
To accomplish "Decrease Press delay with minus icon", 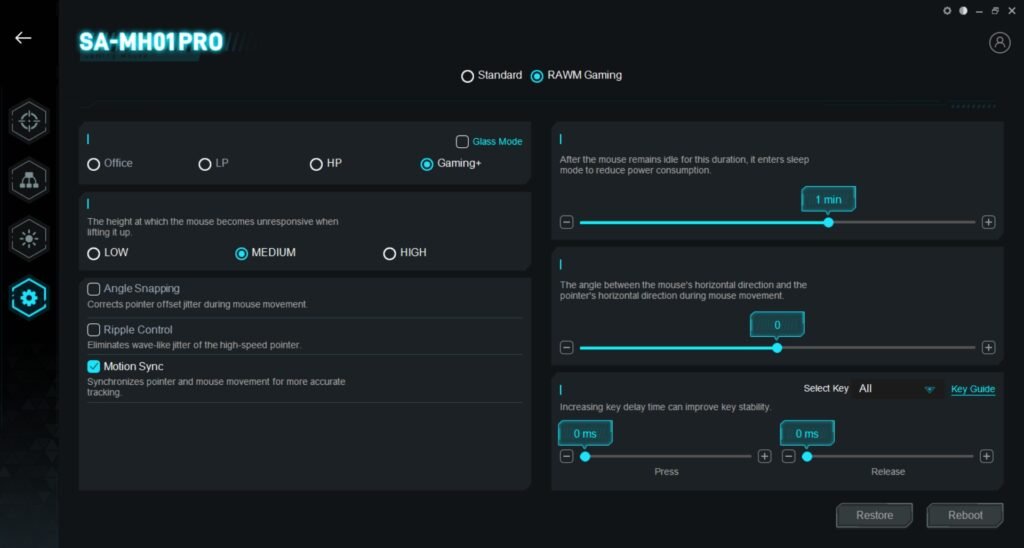I will (x=566, y=457).
